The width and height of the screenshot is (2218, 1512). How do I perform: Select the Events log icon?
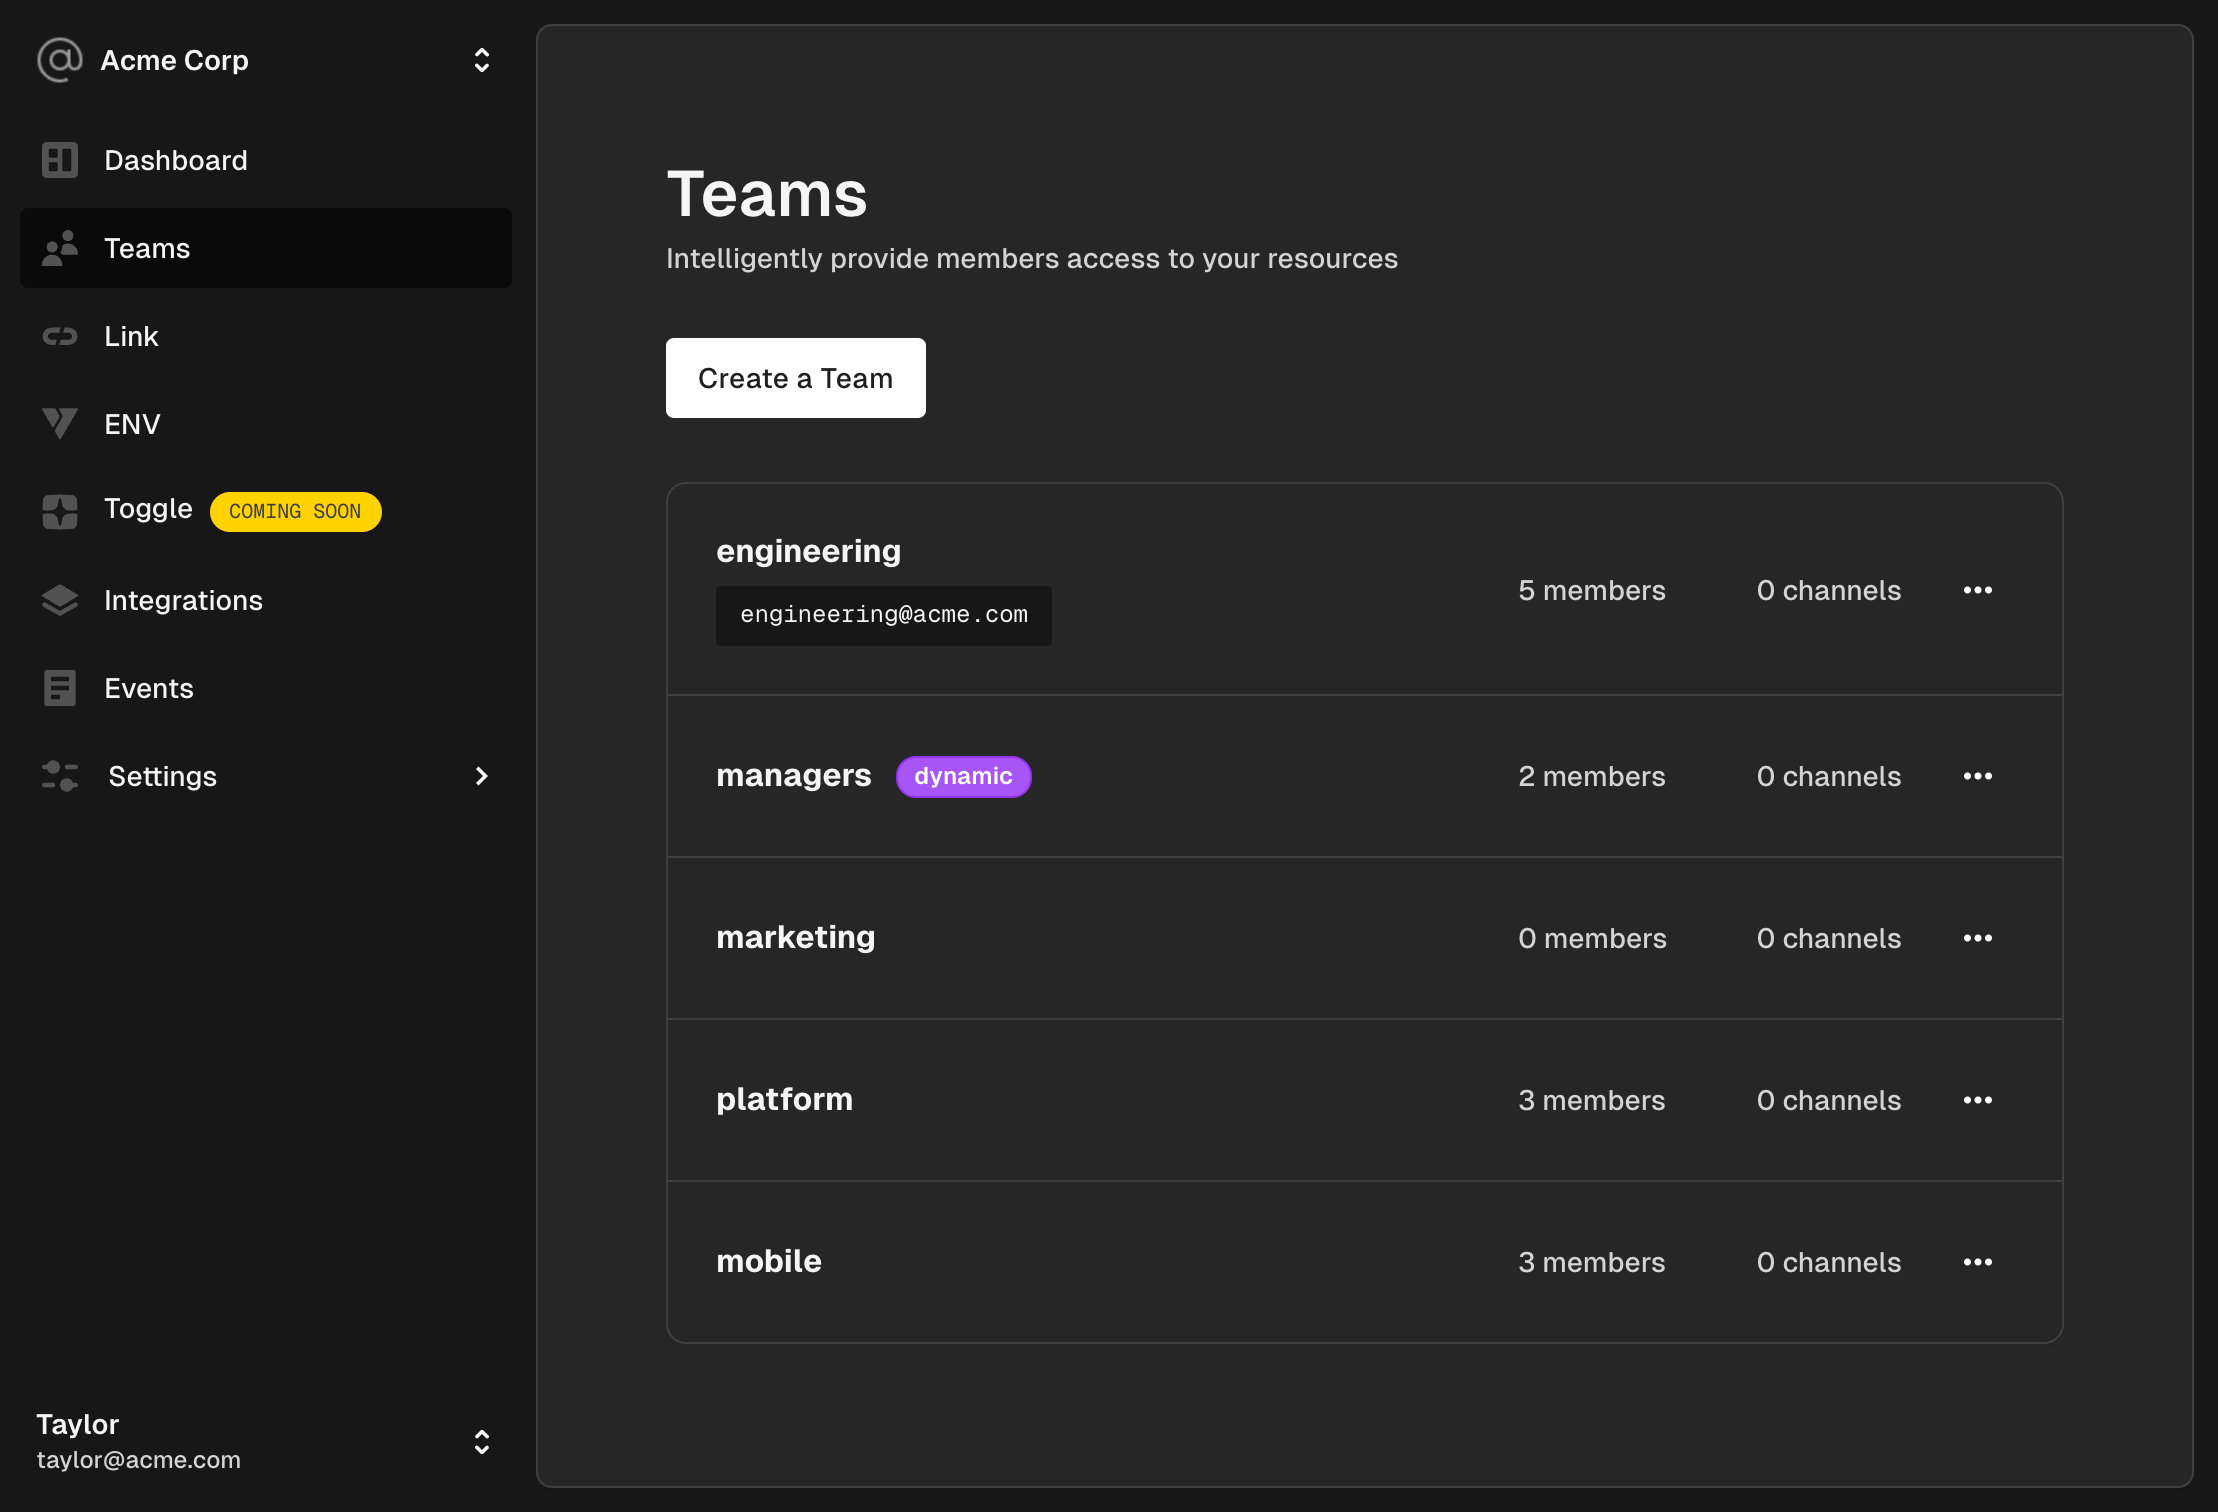coord(59,687)
